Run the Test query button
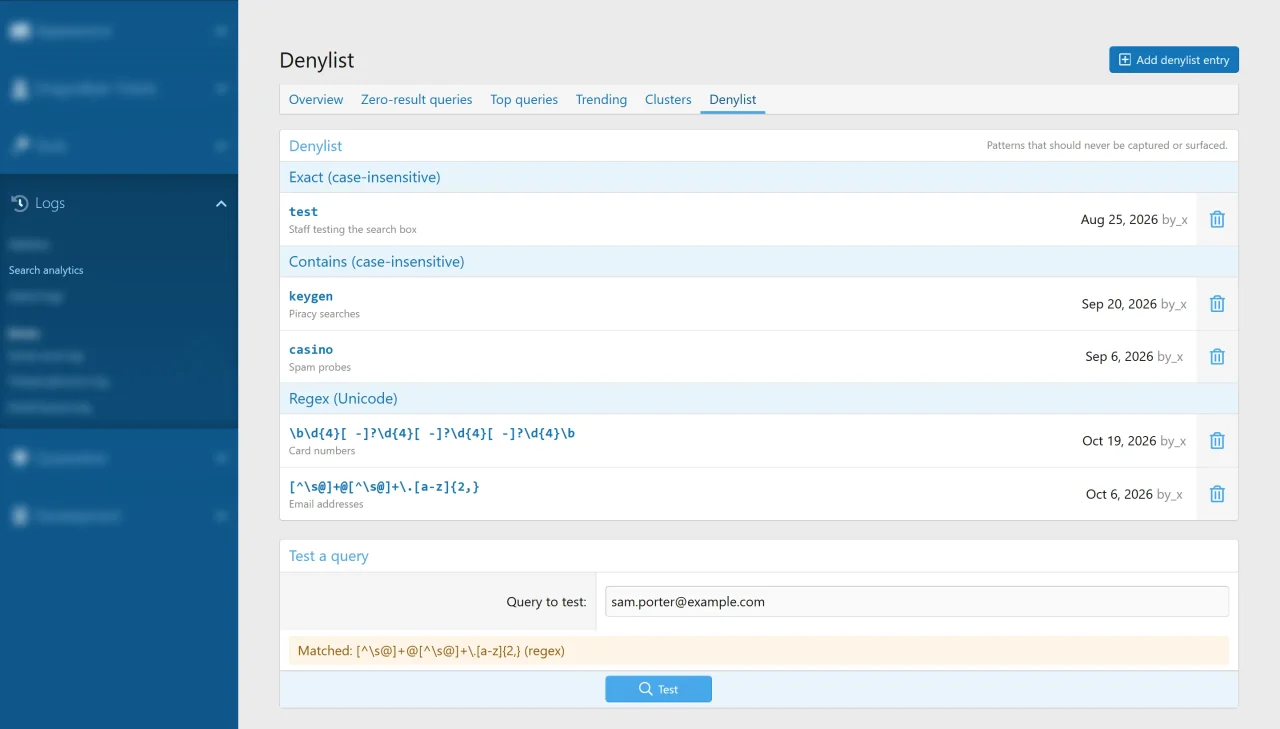Image resolution: width=1280 pixels, height=729 pixels. [658, 689]
